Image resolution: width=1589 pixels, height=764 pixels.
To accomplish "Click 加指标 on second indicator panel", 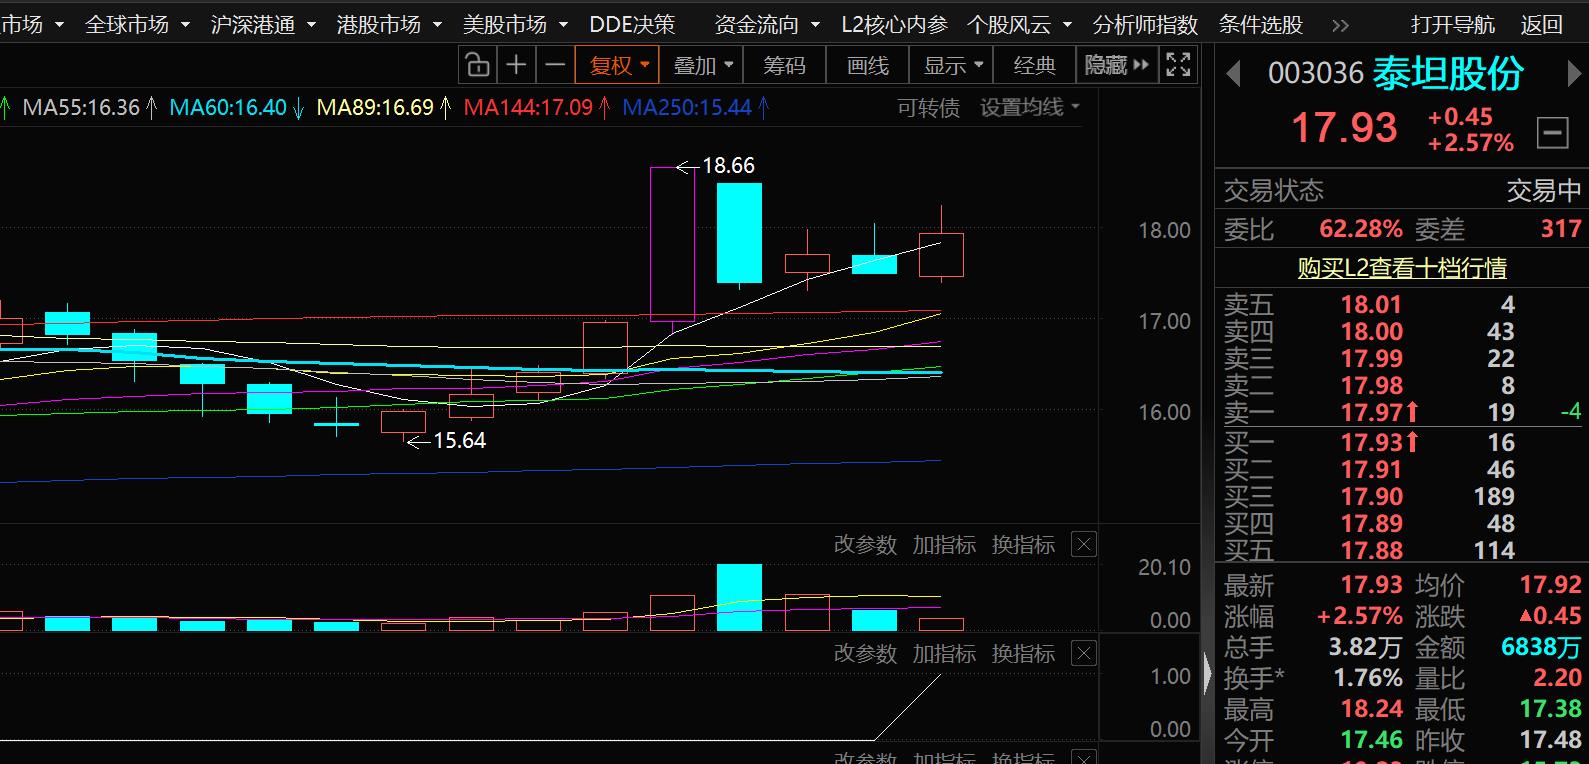I will coord(944,654).
